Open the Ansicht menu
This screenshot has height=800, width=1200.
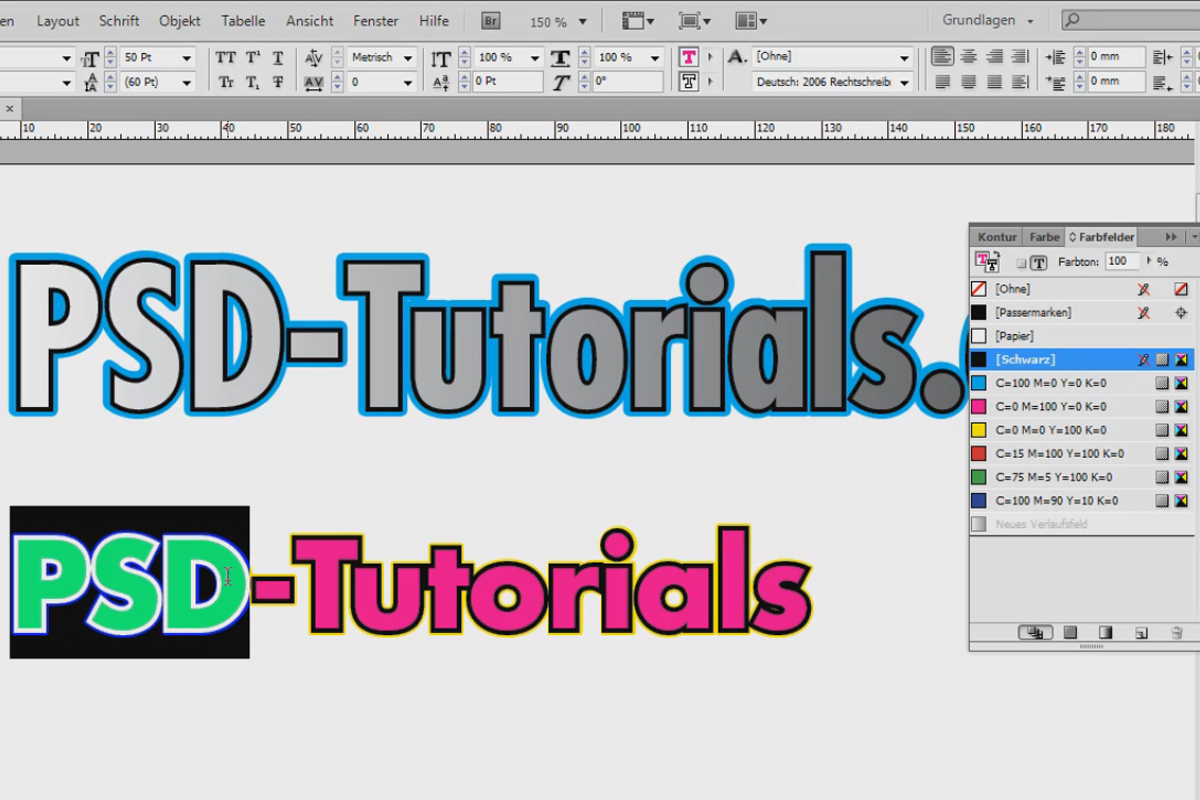click(x=310, y=21)
